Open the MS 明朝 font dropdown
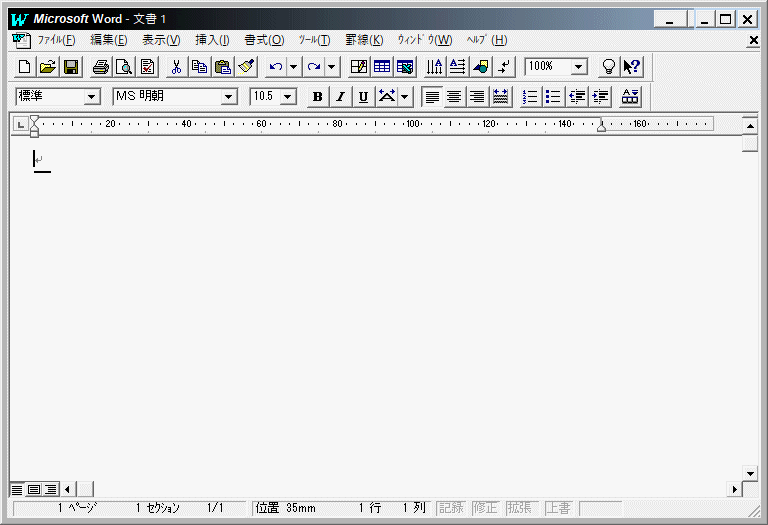Screen dimensions: 768x525 pos(229,96)
